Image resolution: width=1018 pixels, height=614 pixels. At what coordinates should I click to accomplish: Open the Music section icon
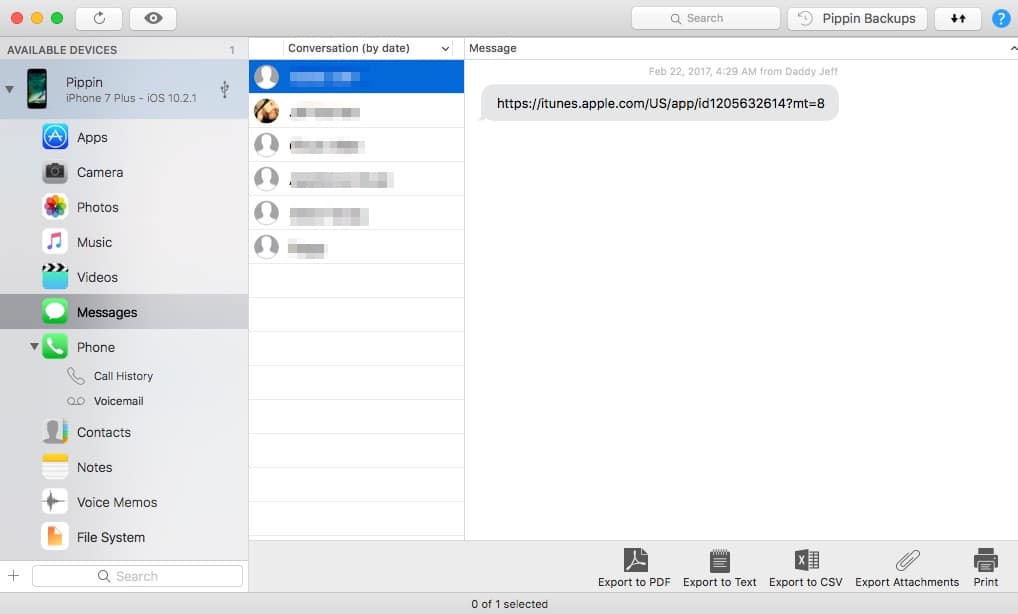[55, 242]
